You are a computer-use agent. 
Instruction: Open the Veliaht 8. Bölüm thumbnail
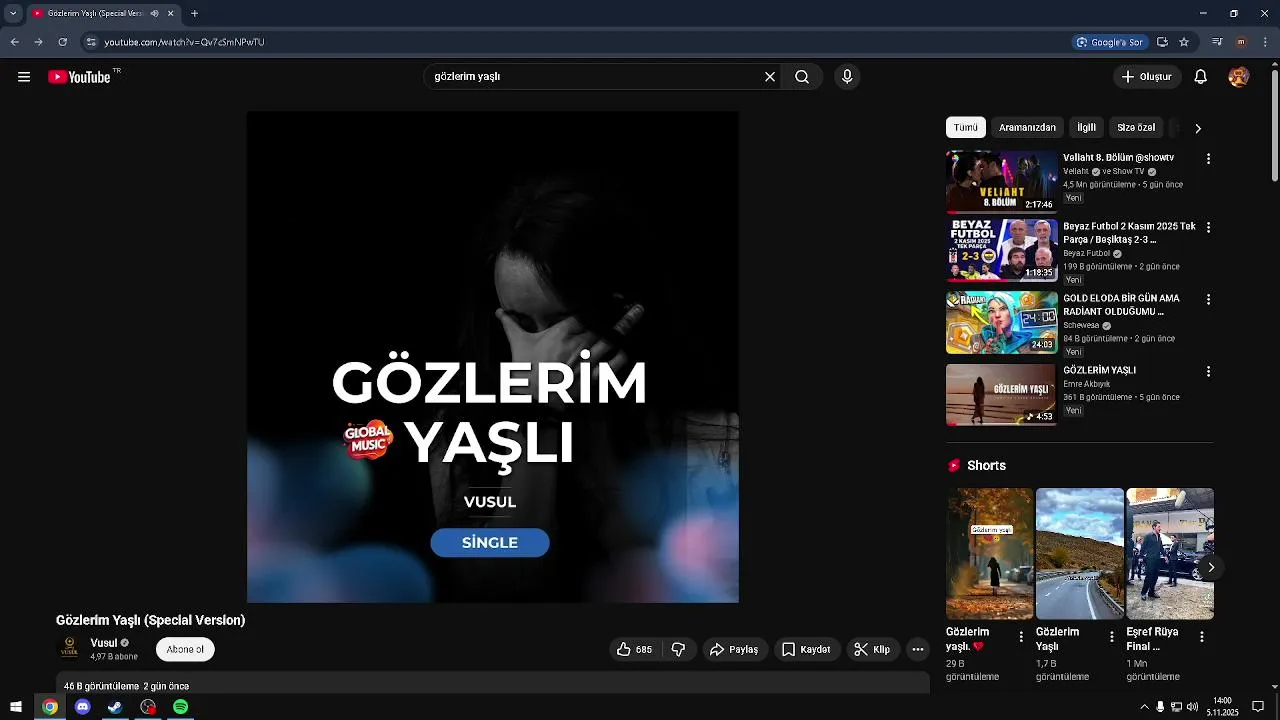(x=1002, y=182)
